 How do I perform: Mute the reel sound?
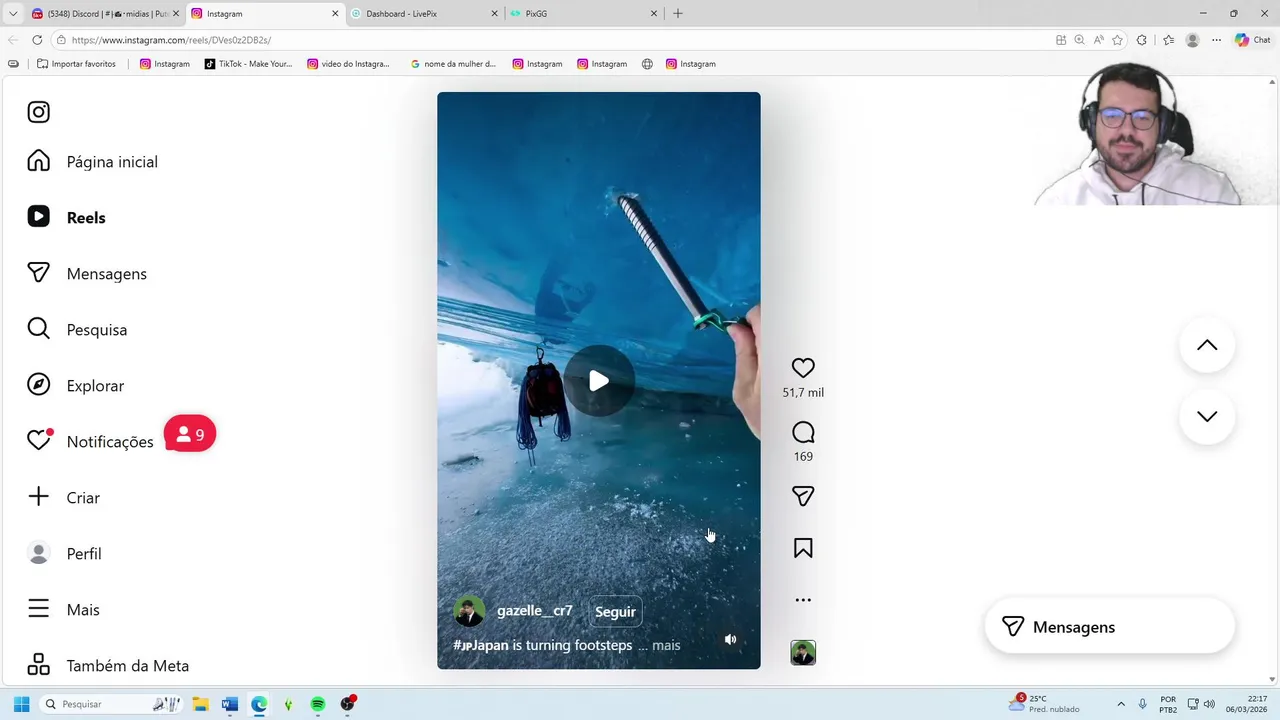click(730, 639)
